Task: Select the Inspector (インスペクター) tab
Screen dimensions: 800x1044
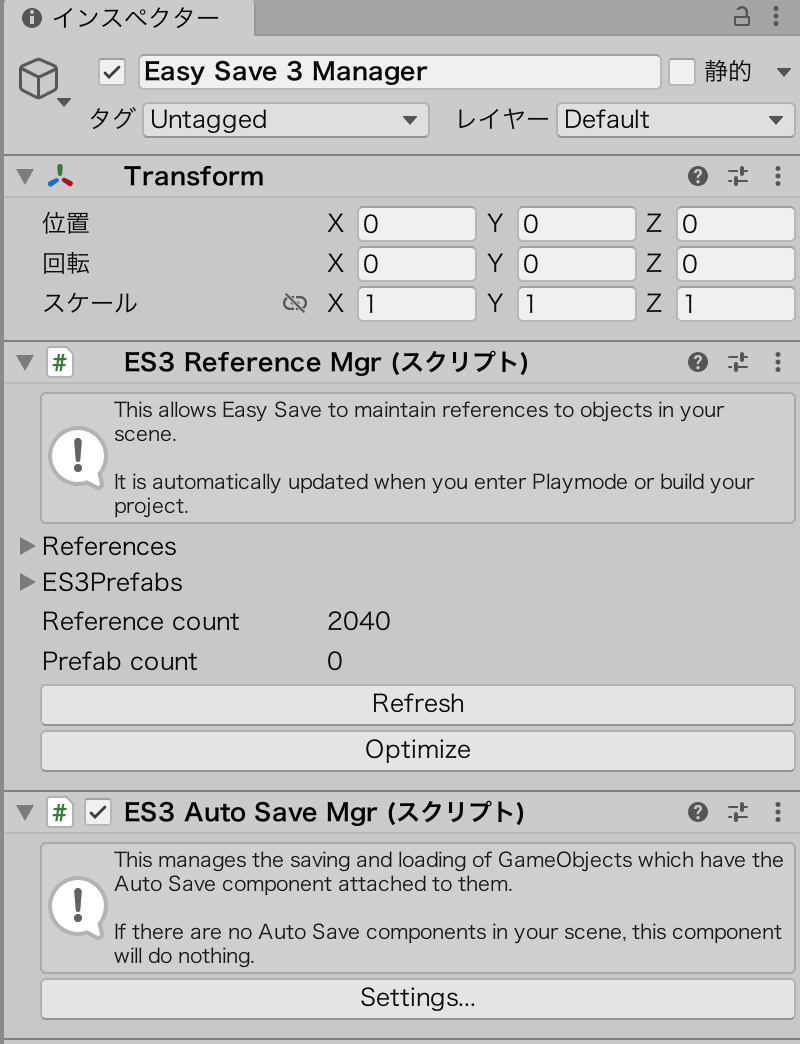Action: (125, 18)
